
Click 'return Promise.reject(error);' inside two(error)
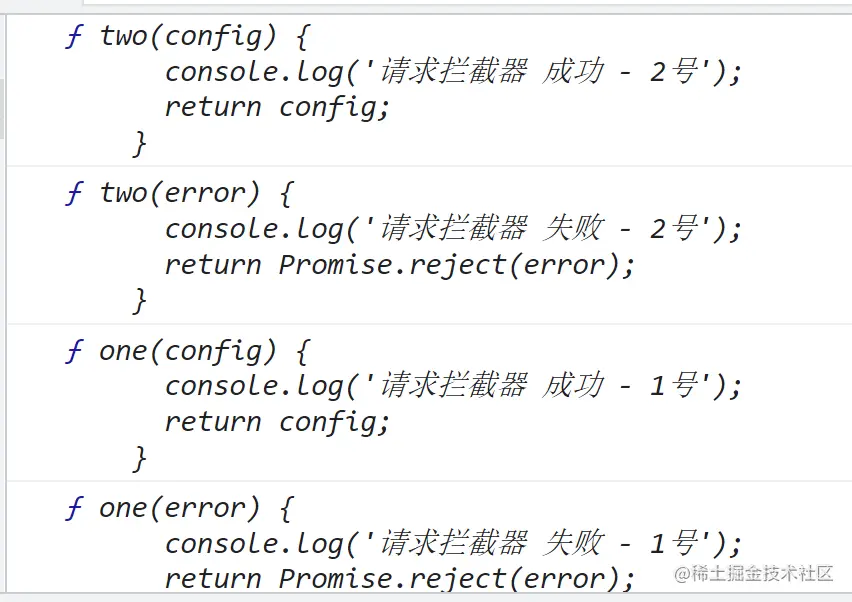(400, 265)
